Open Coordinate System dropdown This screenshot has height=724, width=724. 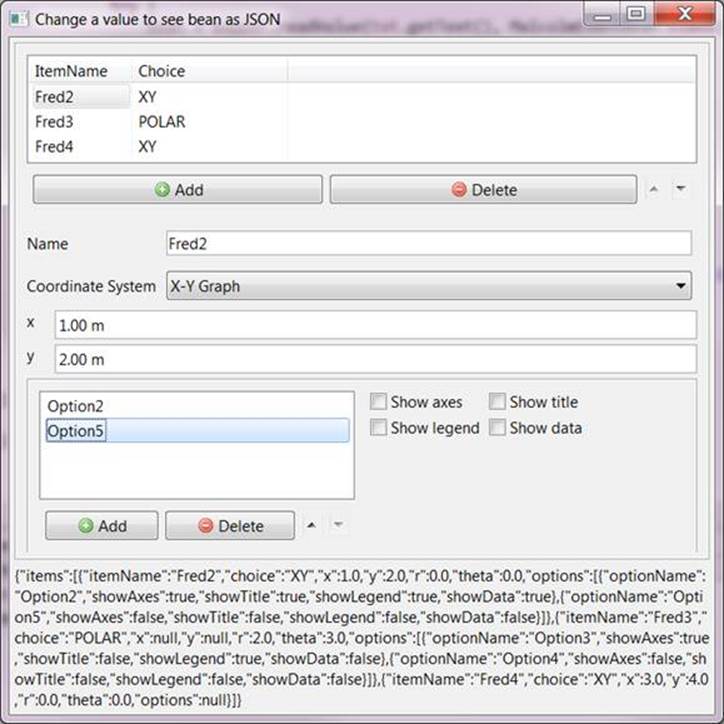pyautogui.click(x=429, y=286)
